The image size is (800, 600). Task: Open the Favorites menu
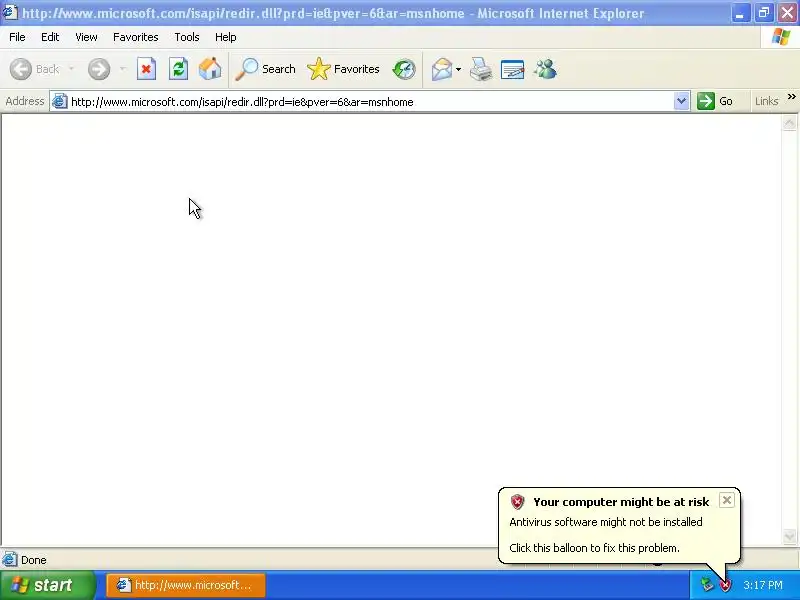pyautogui.click(x=136, y=37)
